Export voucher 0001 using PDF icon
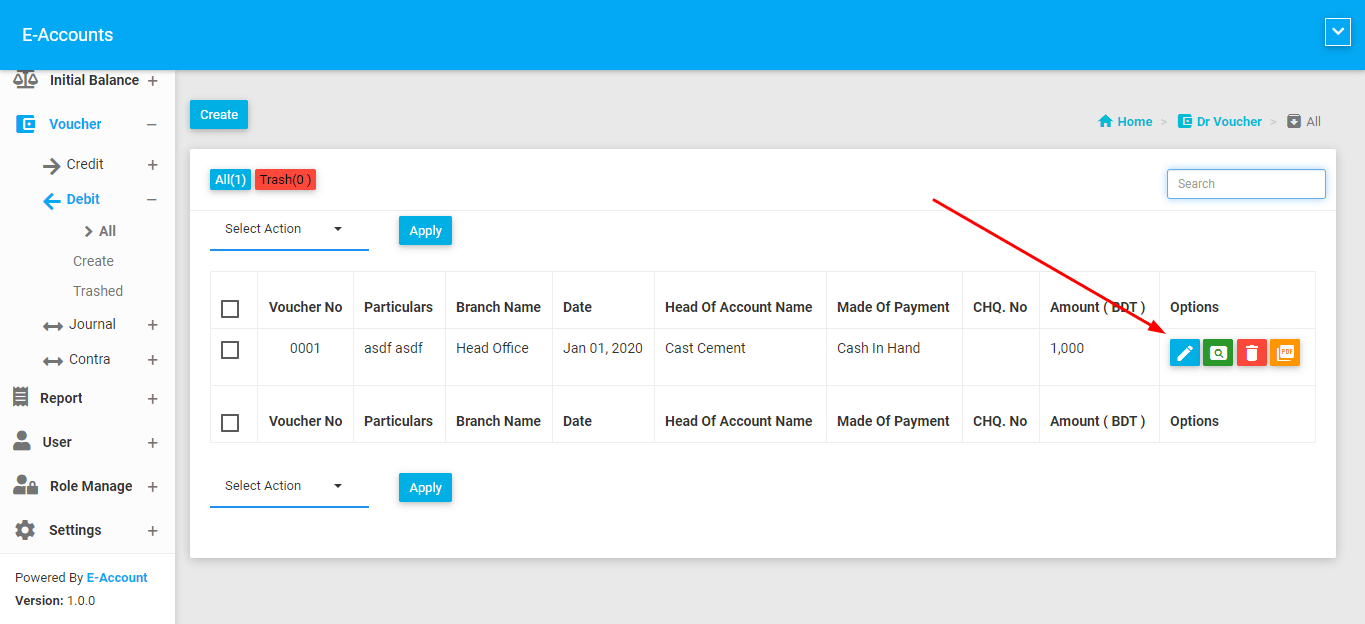 (1285, 353)
